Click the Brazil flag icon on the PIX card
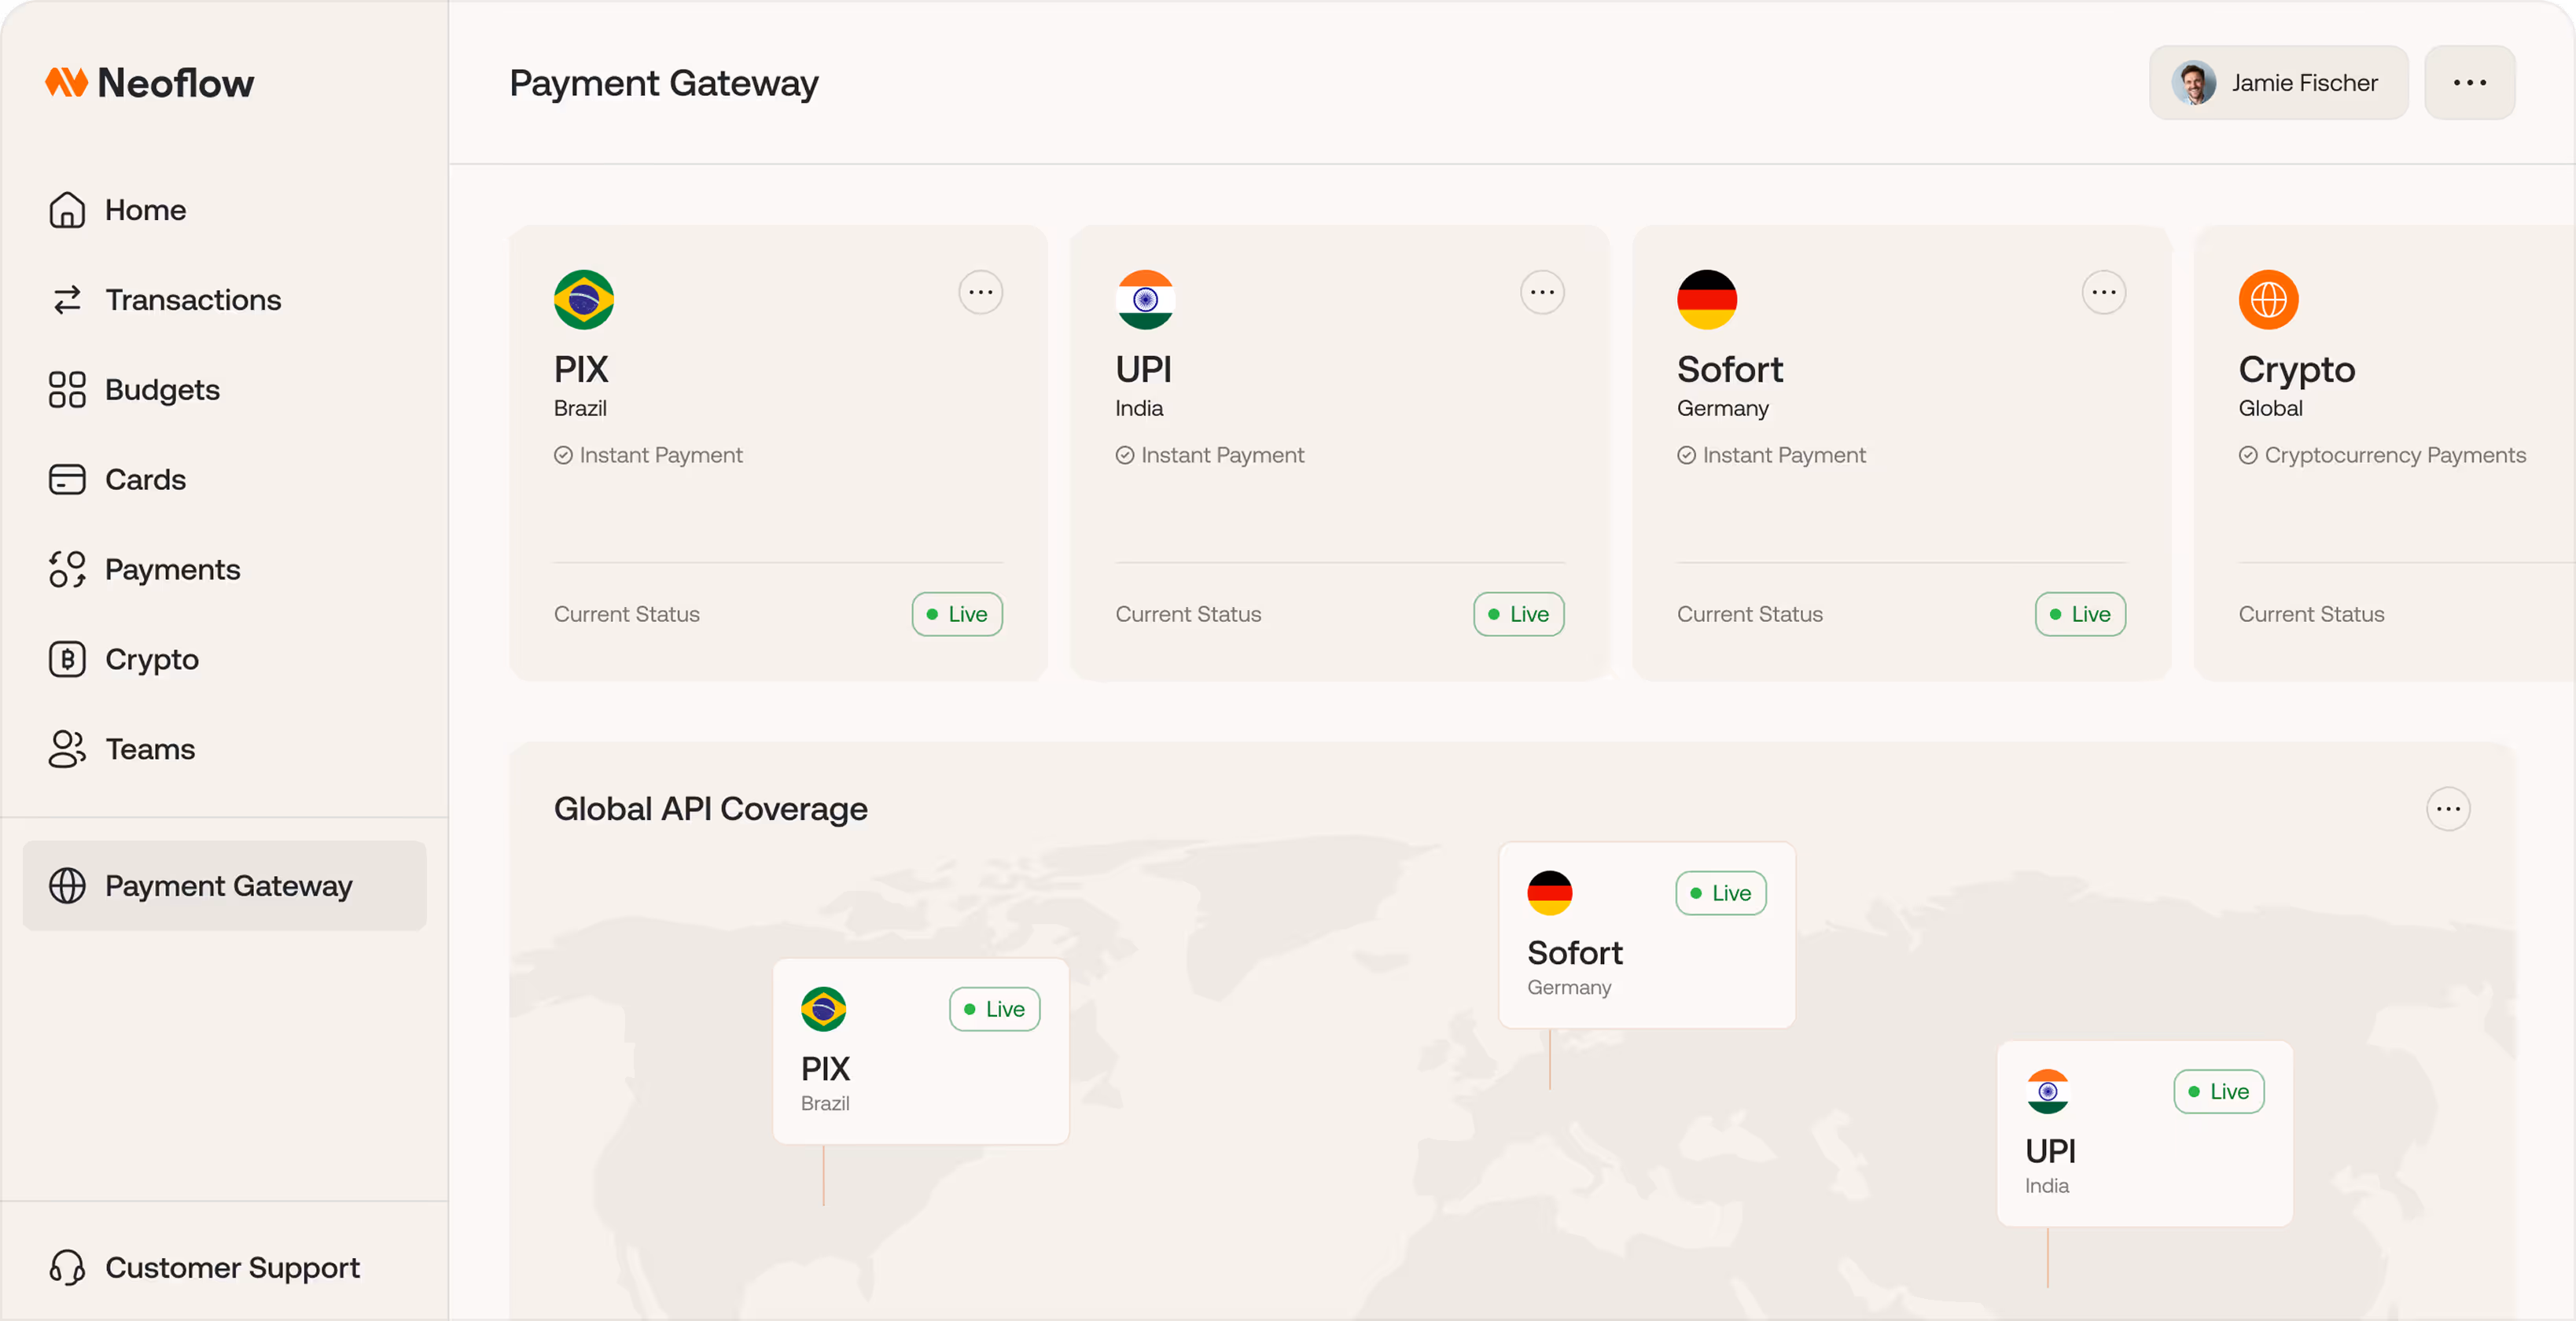Viewport: 2576px width, 1321px height. coord(583,298)
